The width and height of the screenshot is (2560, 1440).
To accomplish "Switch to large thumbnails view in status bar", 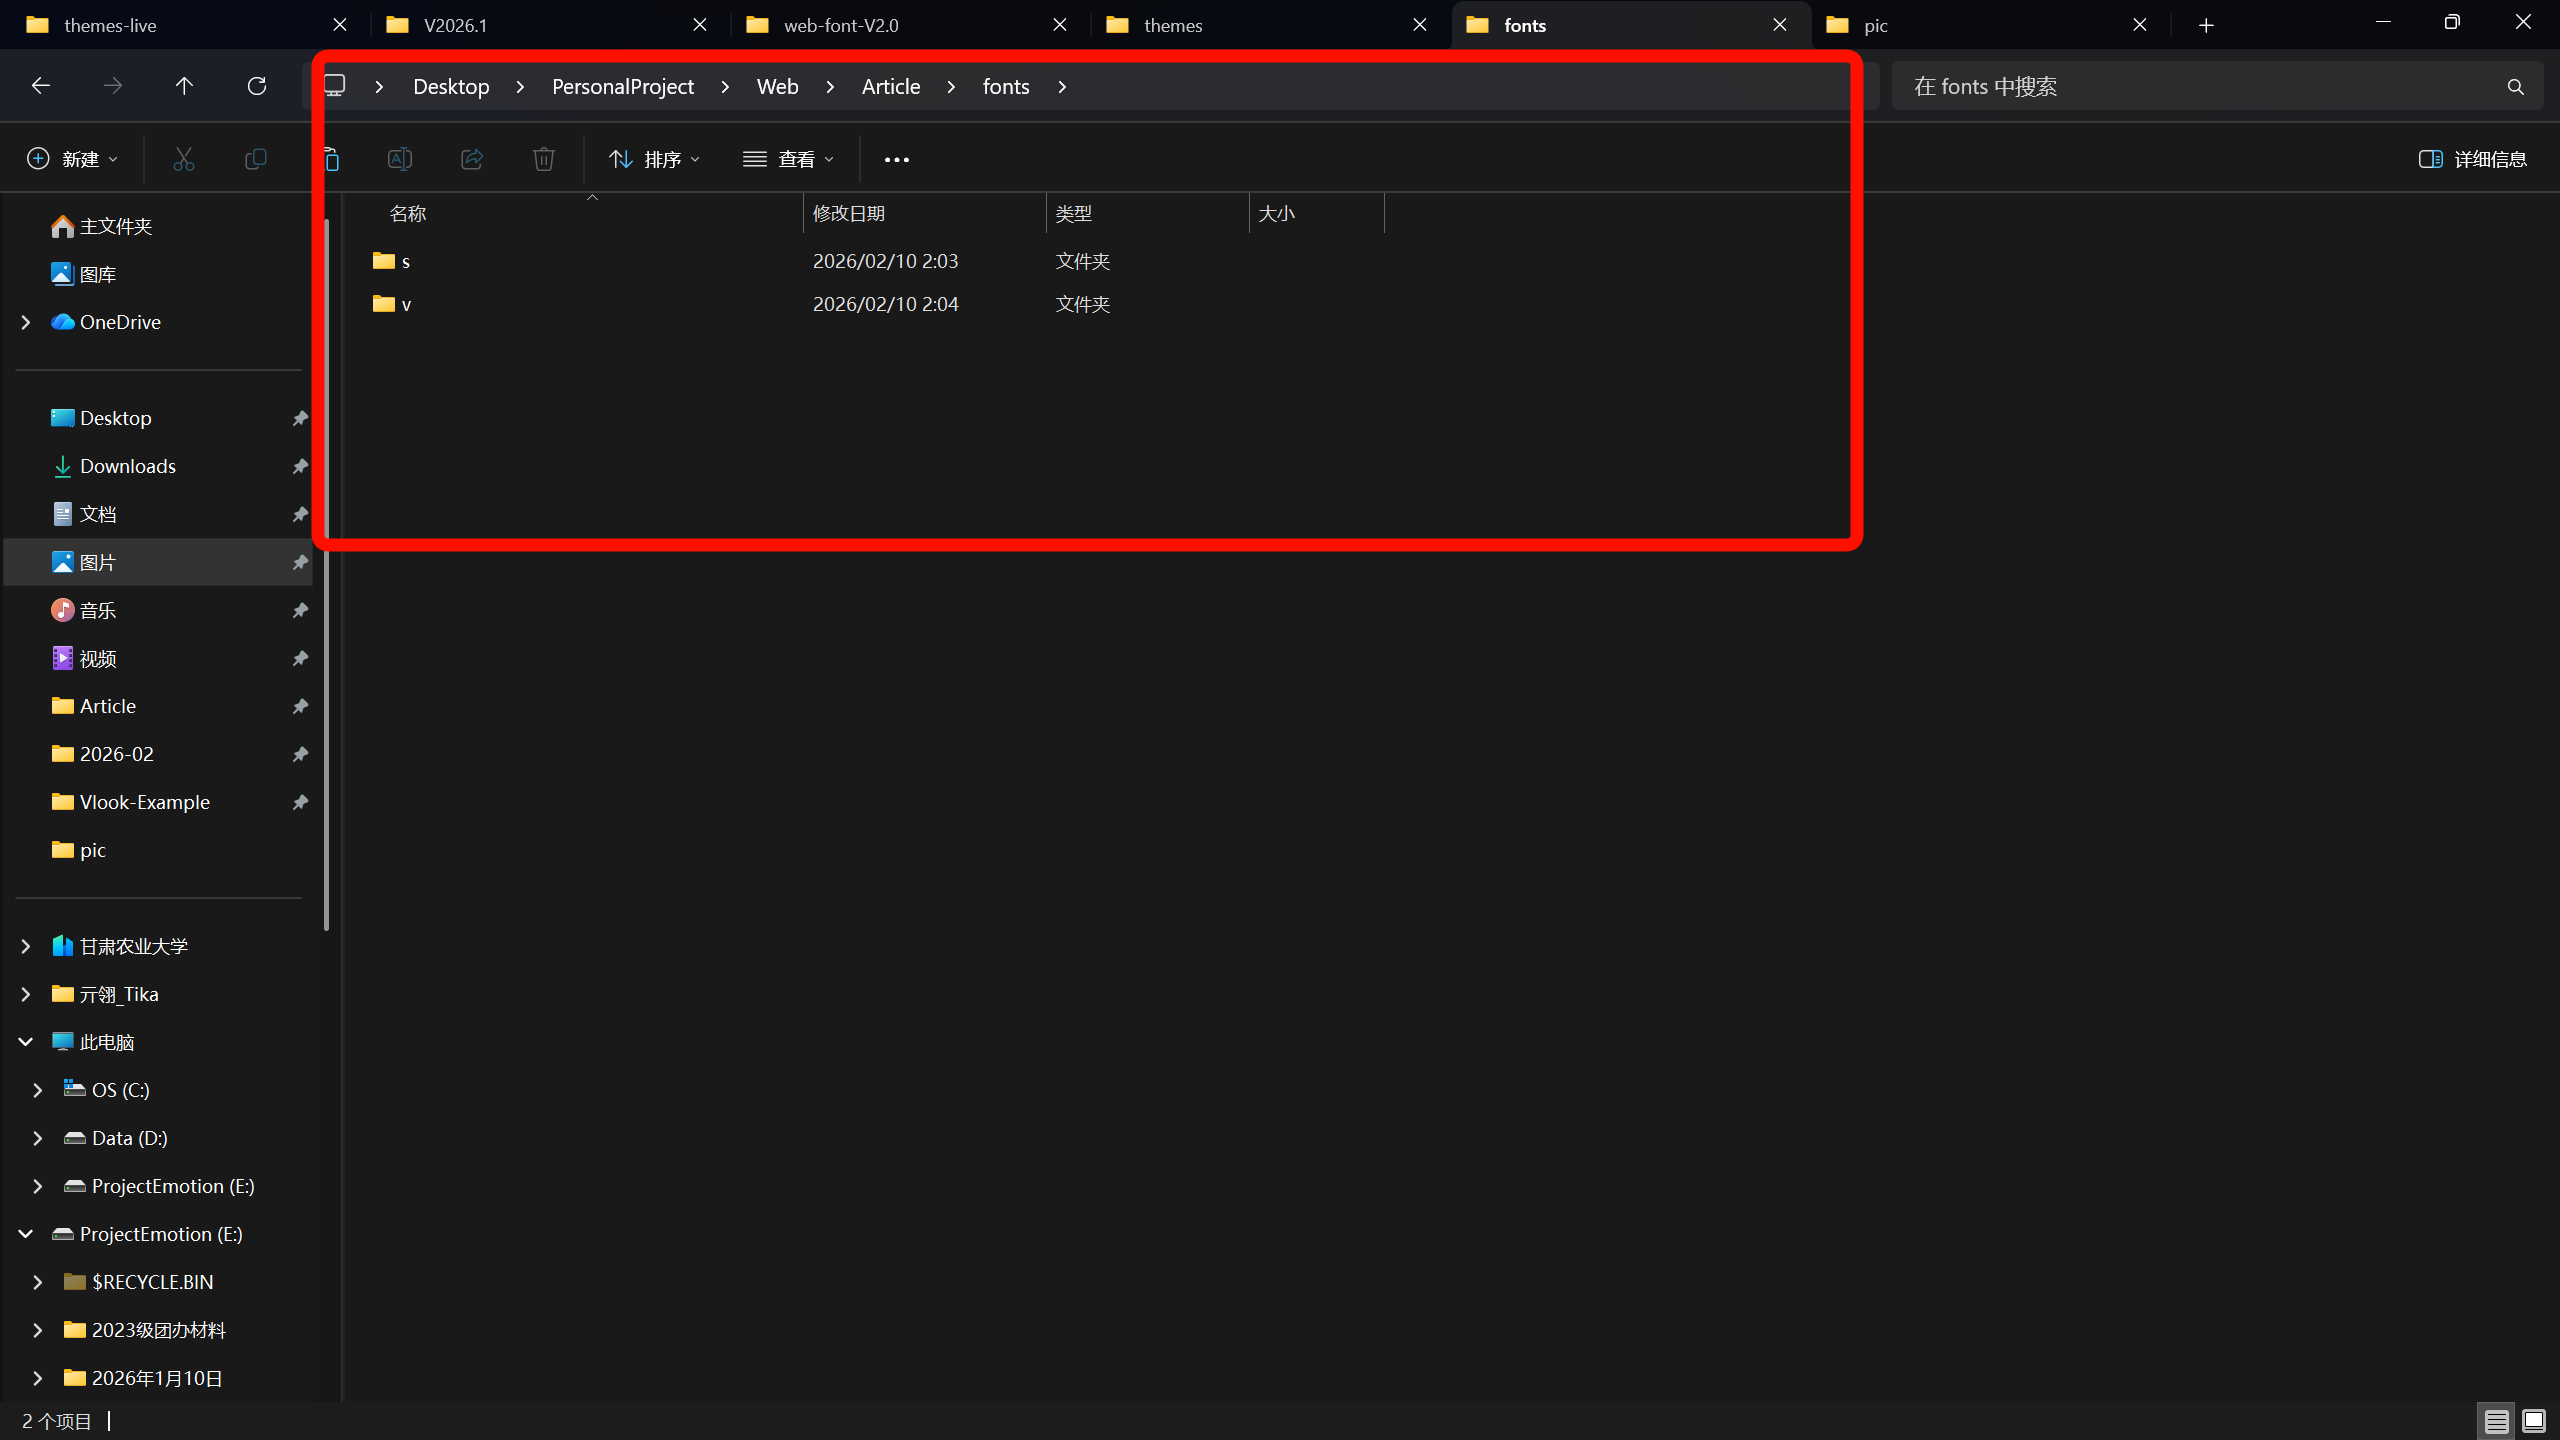I will tap(2533, 1420).
